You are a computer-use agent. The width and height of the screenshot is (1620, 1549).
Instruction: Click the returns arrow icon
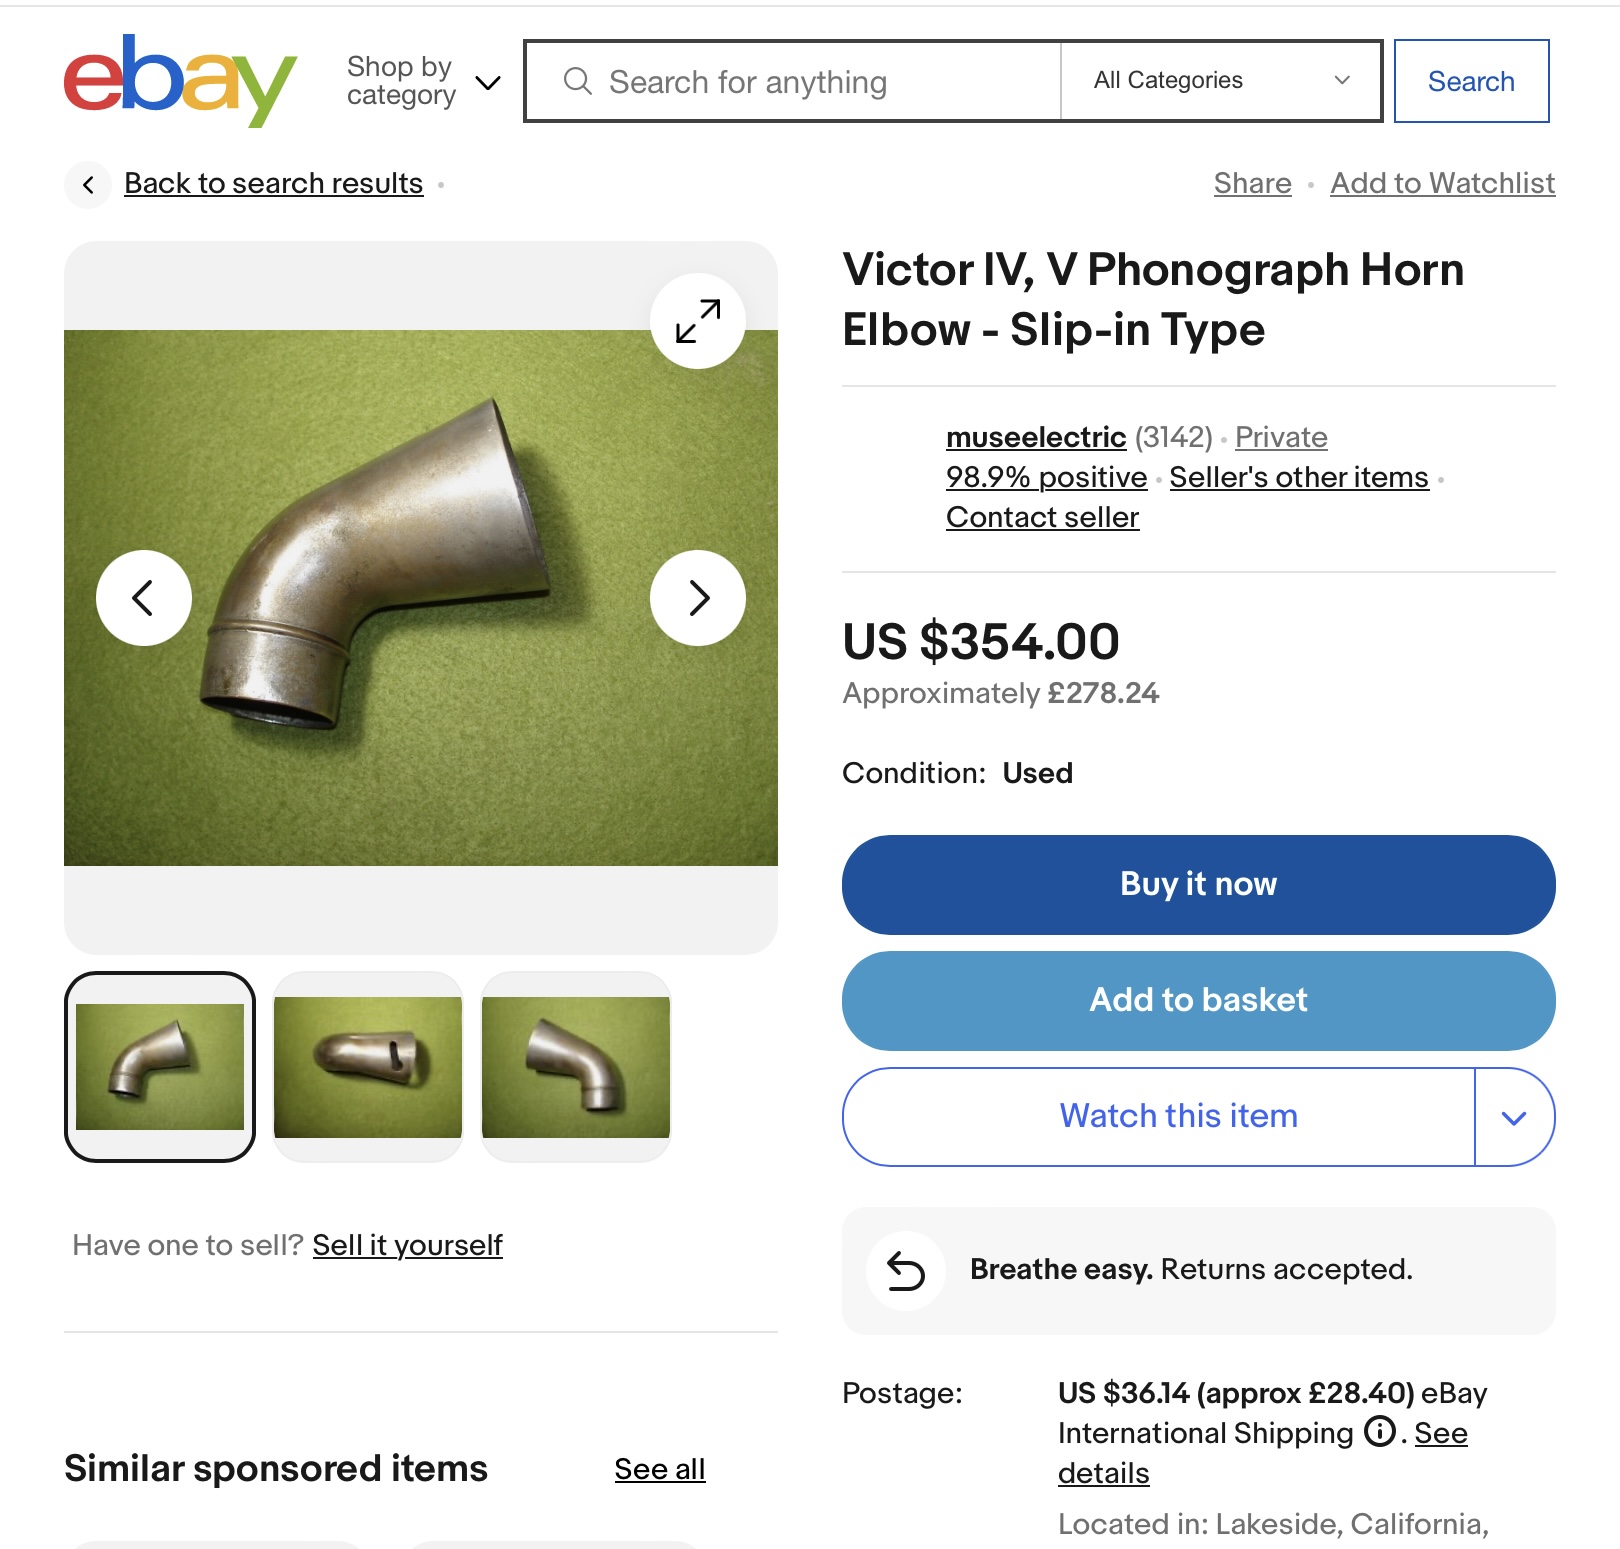pyautogui.click(x=906, y=1271)
